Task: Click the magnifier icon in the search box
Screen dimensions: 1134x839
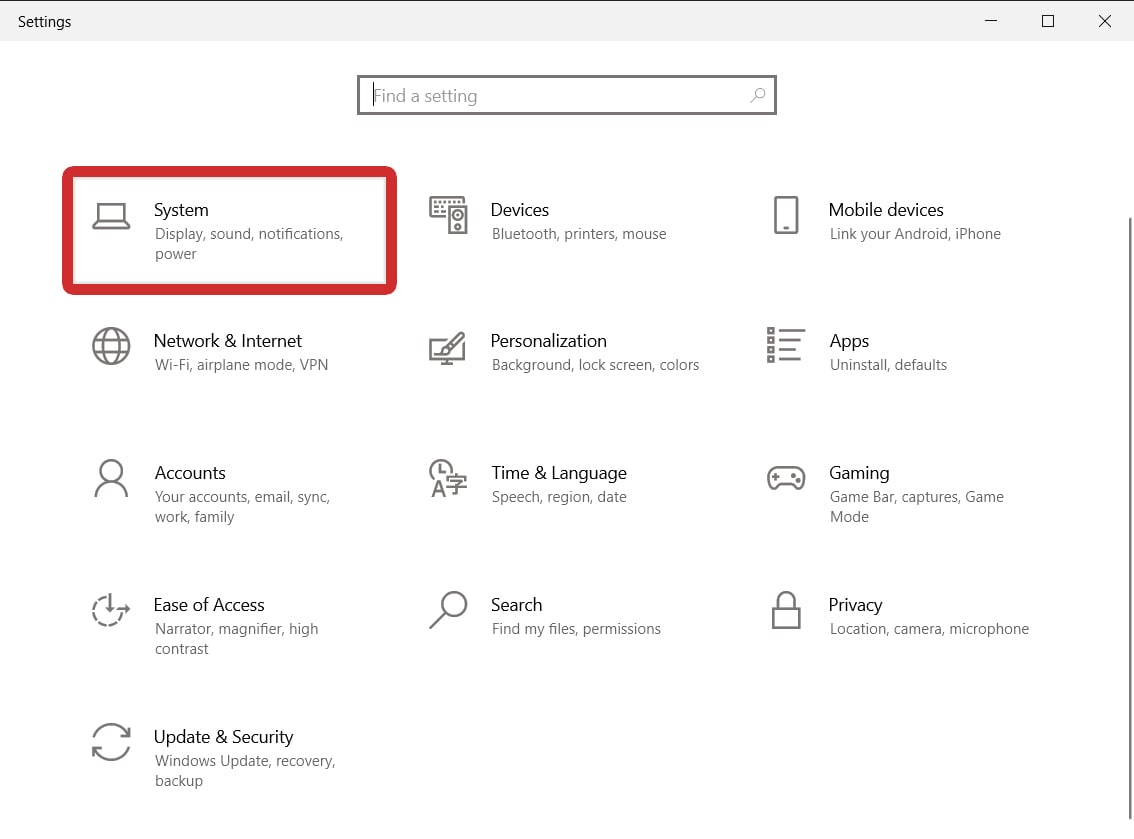Action: 757,95
